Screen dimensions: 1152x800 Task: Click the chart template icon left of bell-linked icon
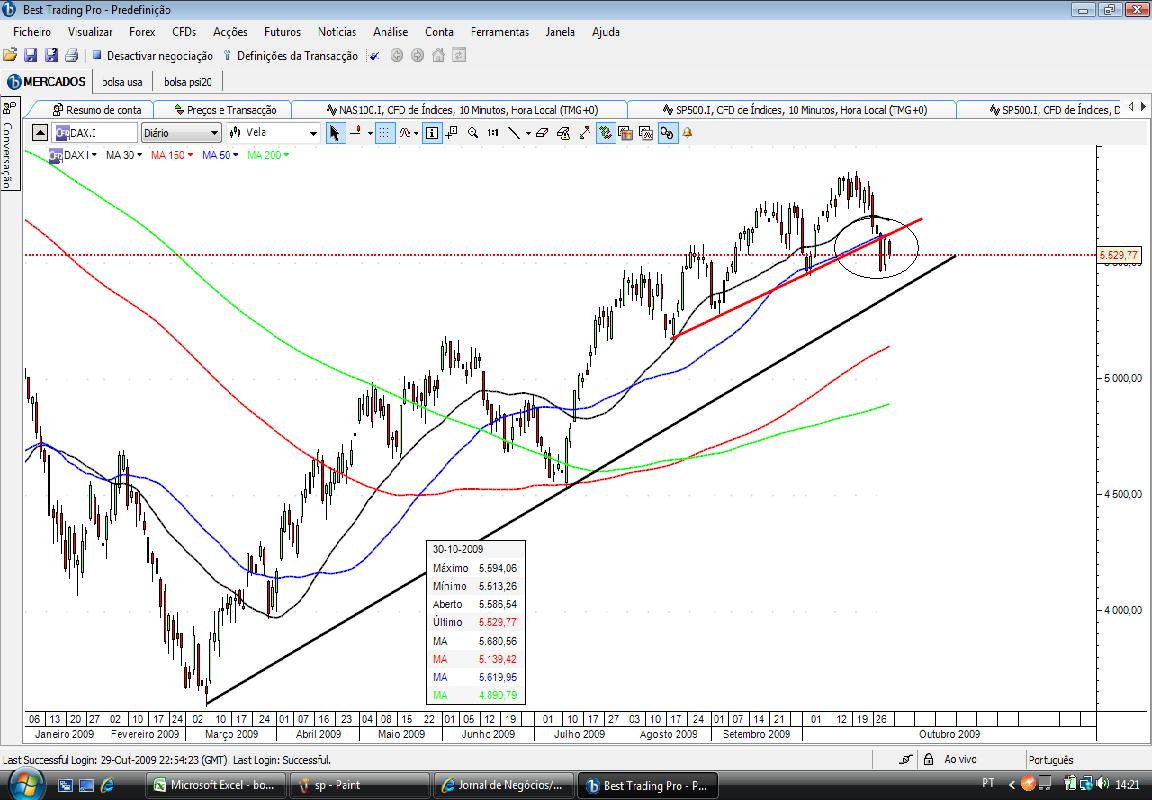646,133
